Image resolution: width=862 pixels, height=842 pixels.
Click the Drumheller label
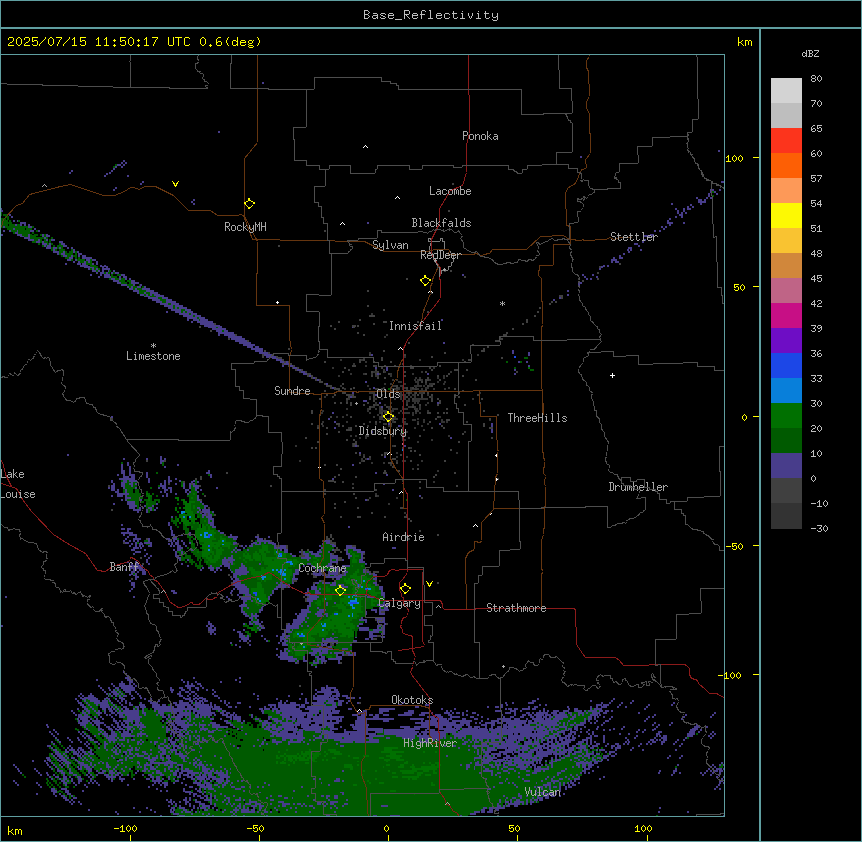tap(638, 487)
